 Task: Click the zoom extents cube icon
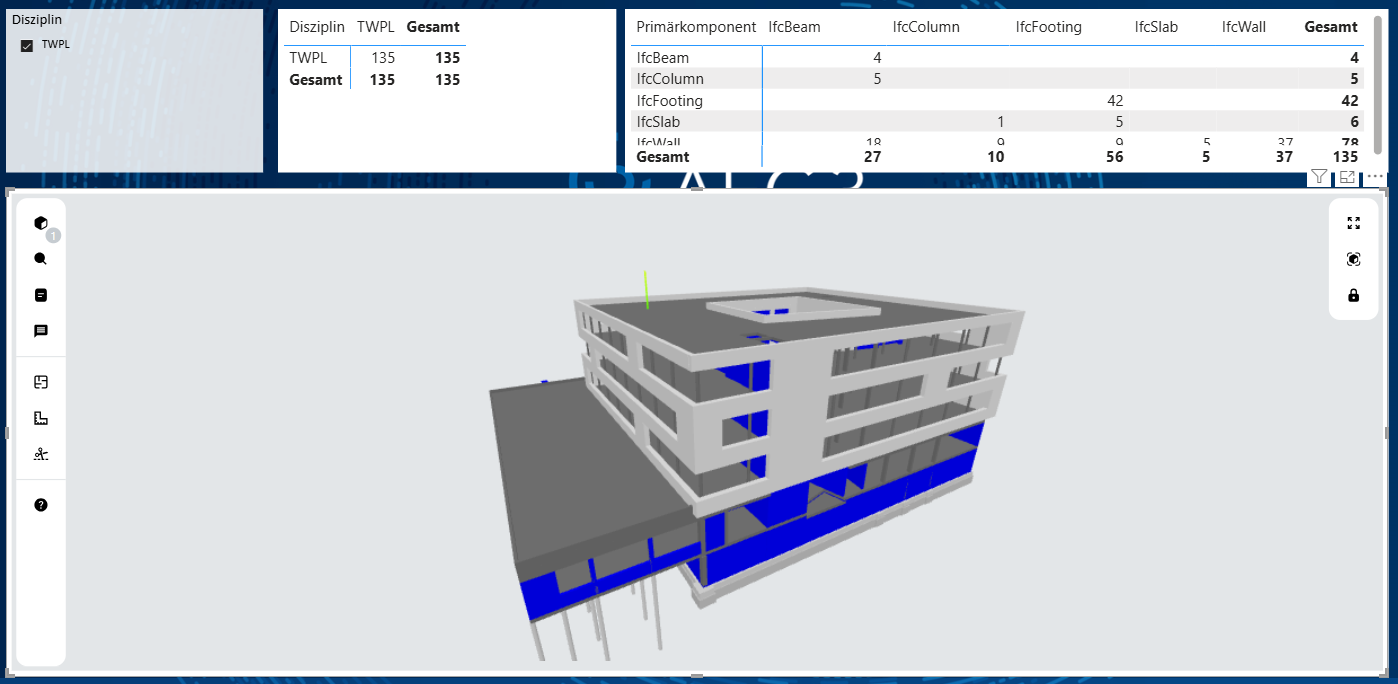pyautogui.click(x=1354, y=259)
